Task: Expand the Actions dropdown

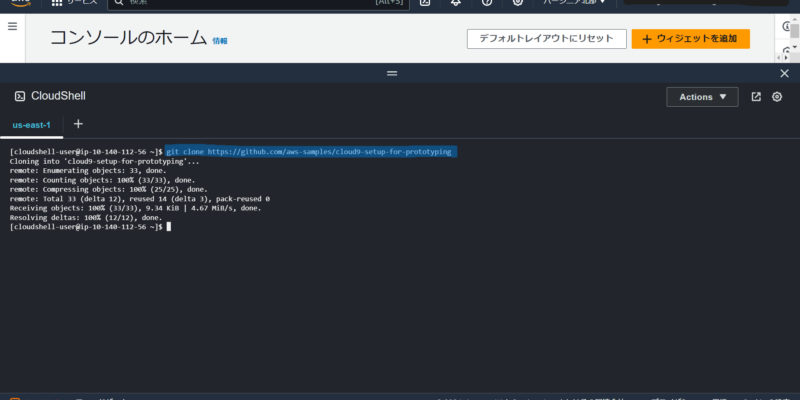Action: 702,97
